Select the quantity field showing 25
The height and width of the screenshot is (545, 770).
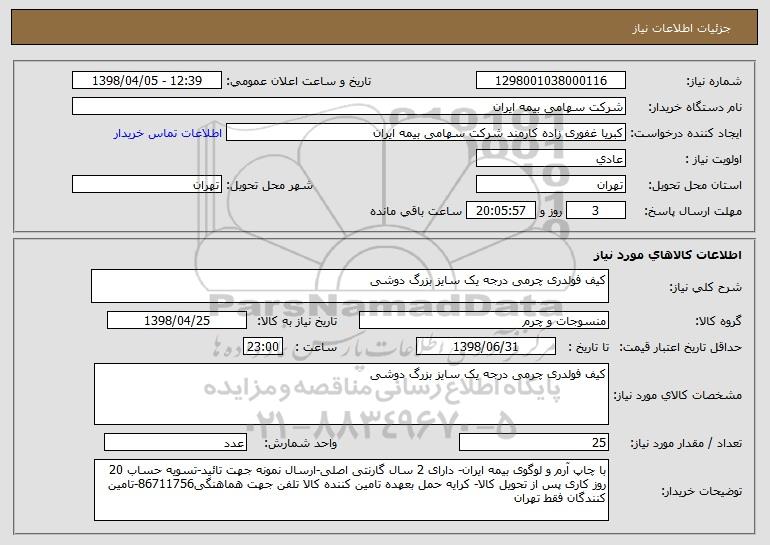point(534,442)
